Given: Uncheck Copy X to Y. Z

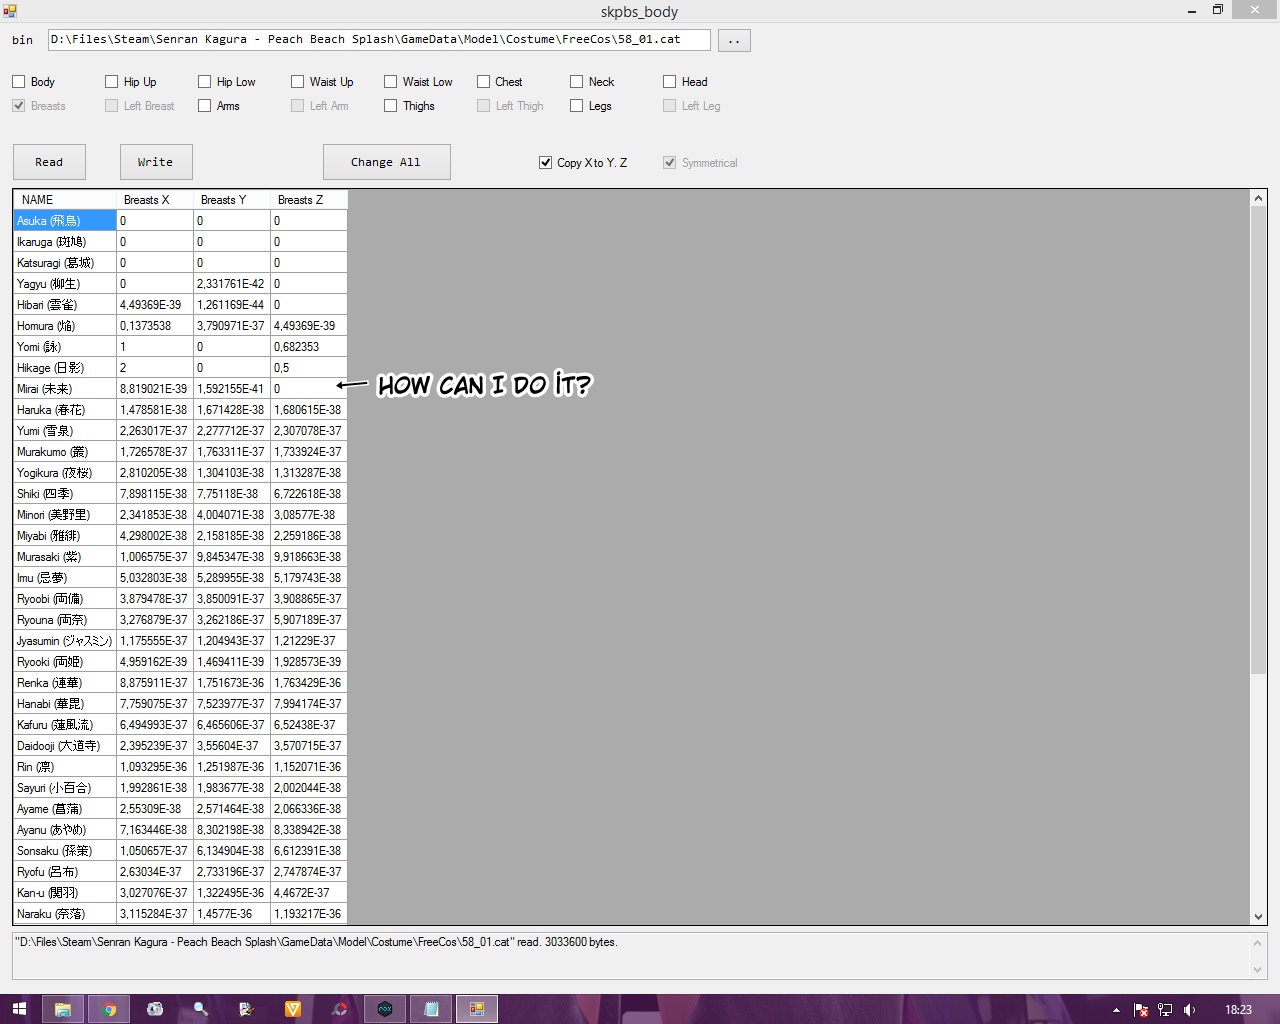Looking at the screenshot, I should (546, 163).
